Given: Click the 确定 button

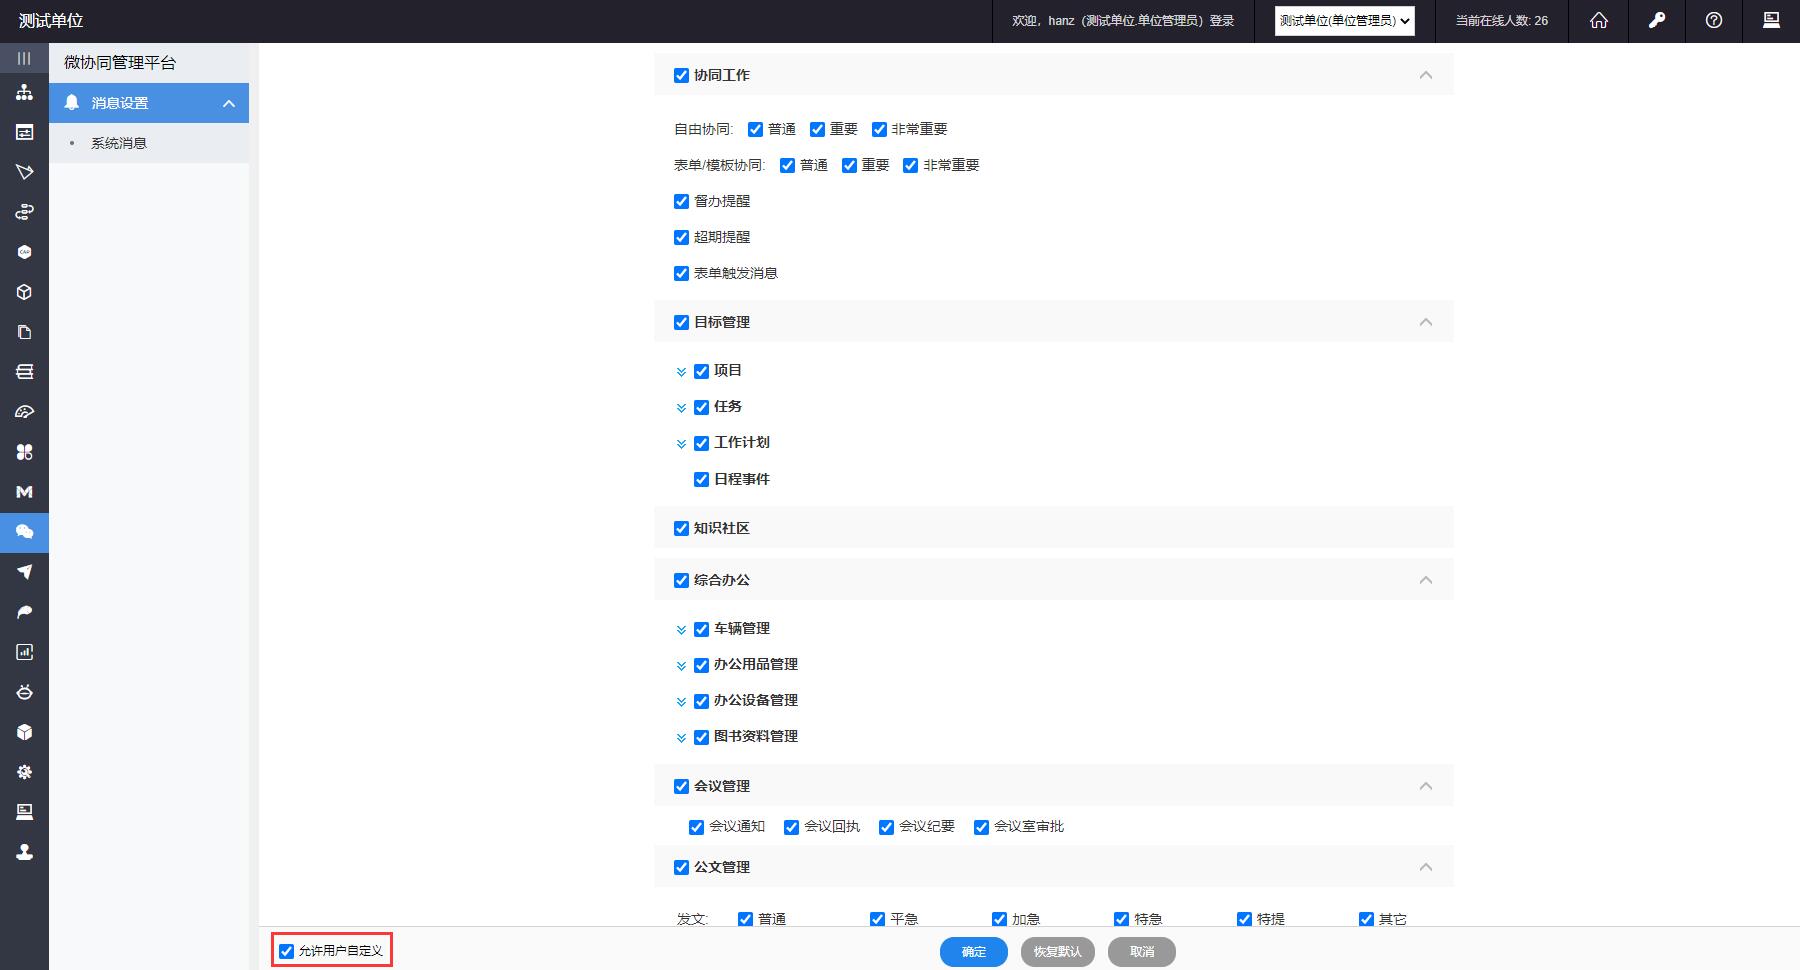Looking at the screenshot, I should coord(974,952).
